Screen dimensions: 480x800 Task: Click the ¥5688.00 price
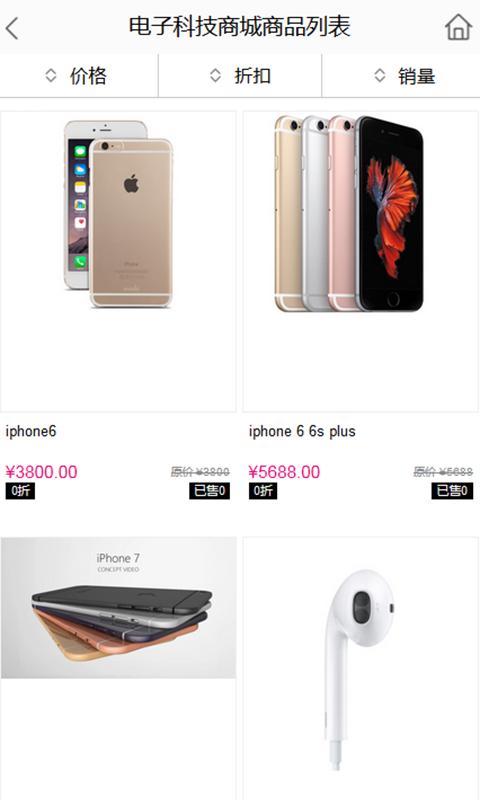click(284, 471)
